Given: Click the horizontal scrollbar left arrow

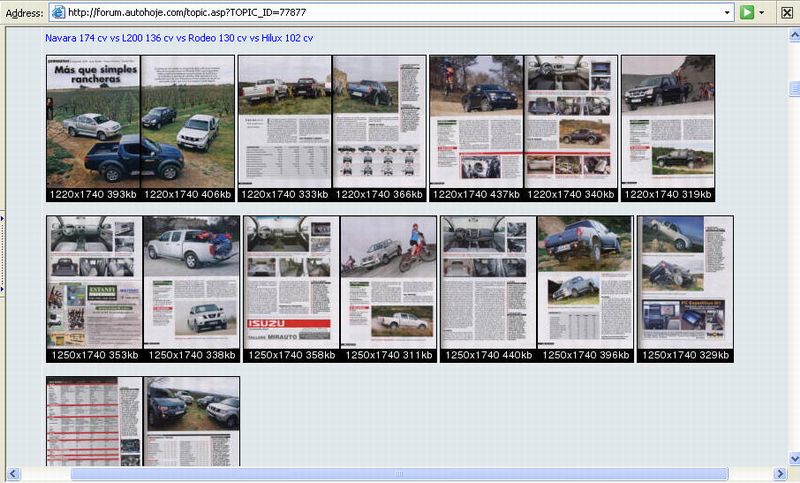Looking at the screenshot, I should (x=13, y=474).
